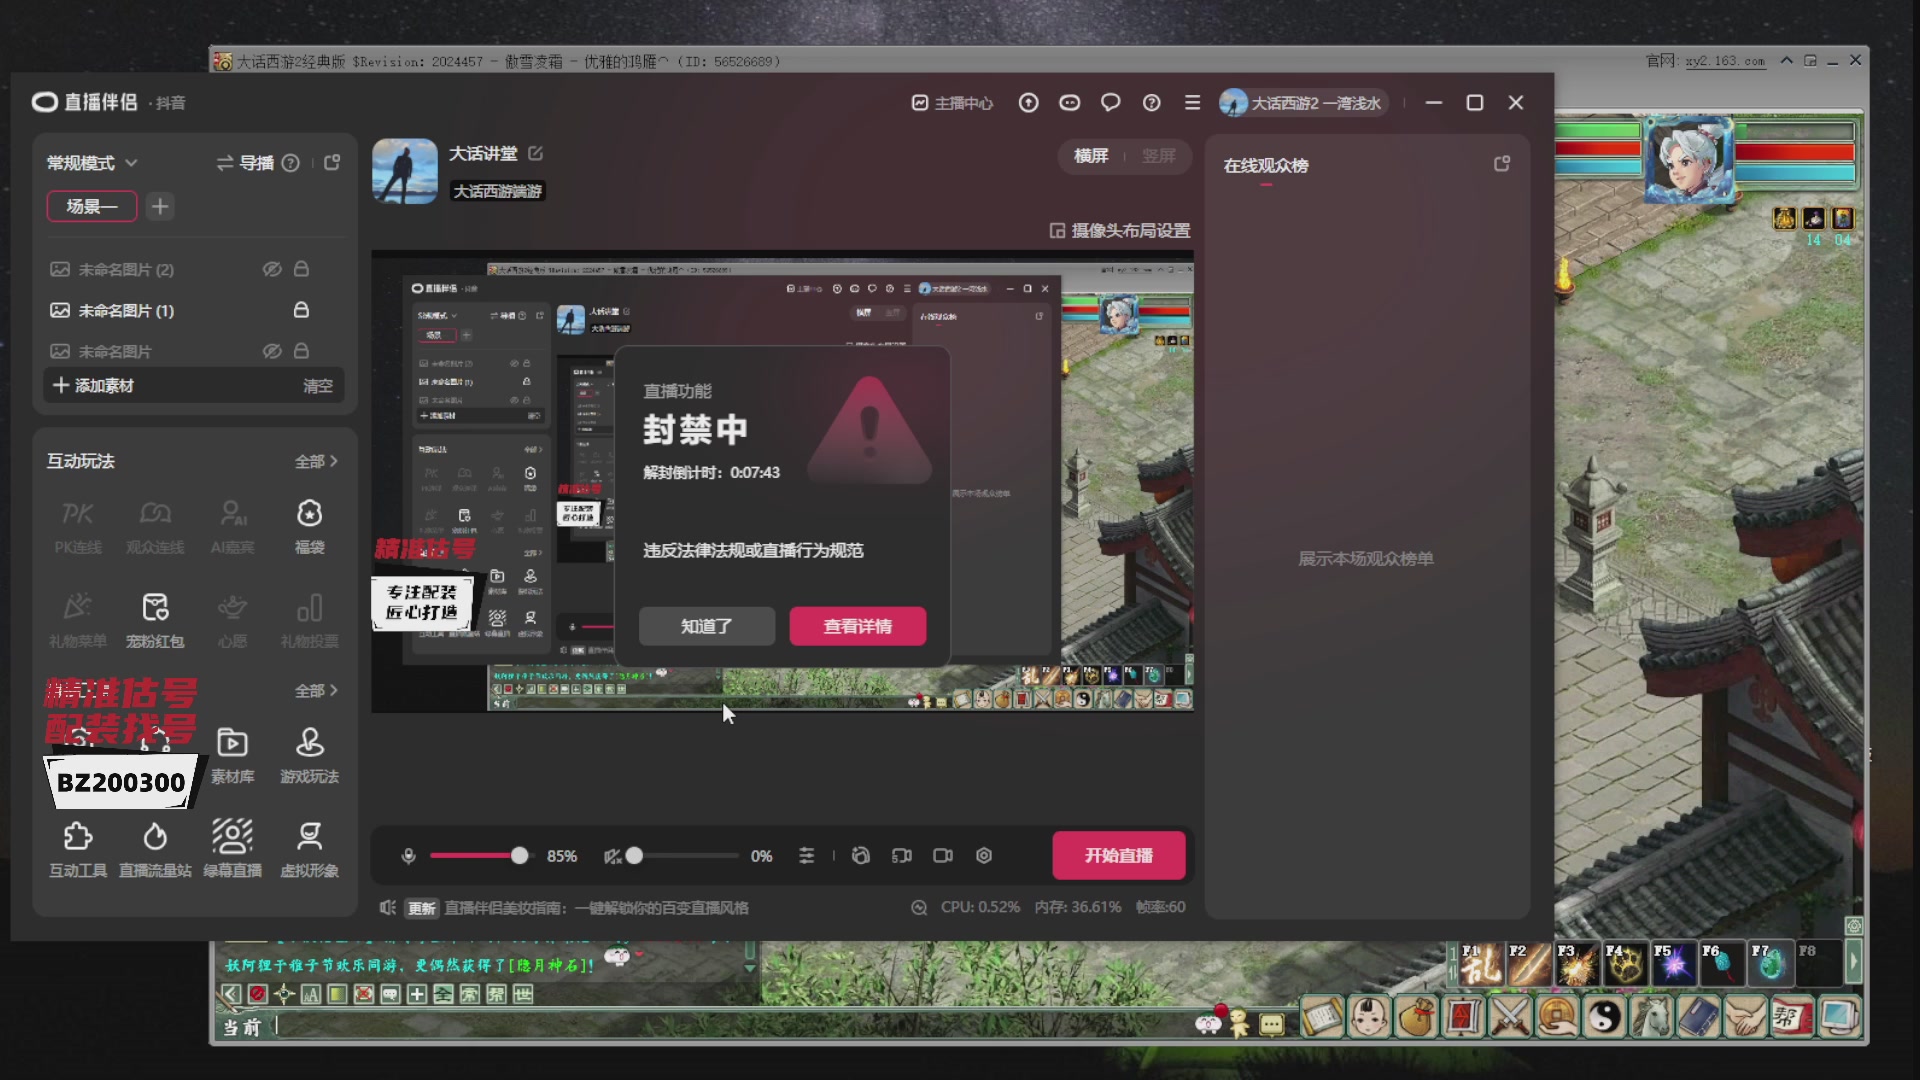Open the hamburger menu in top bar
This screenshot has height=1080, width=1920.
coord(1192,103)
